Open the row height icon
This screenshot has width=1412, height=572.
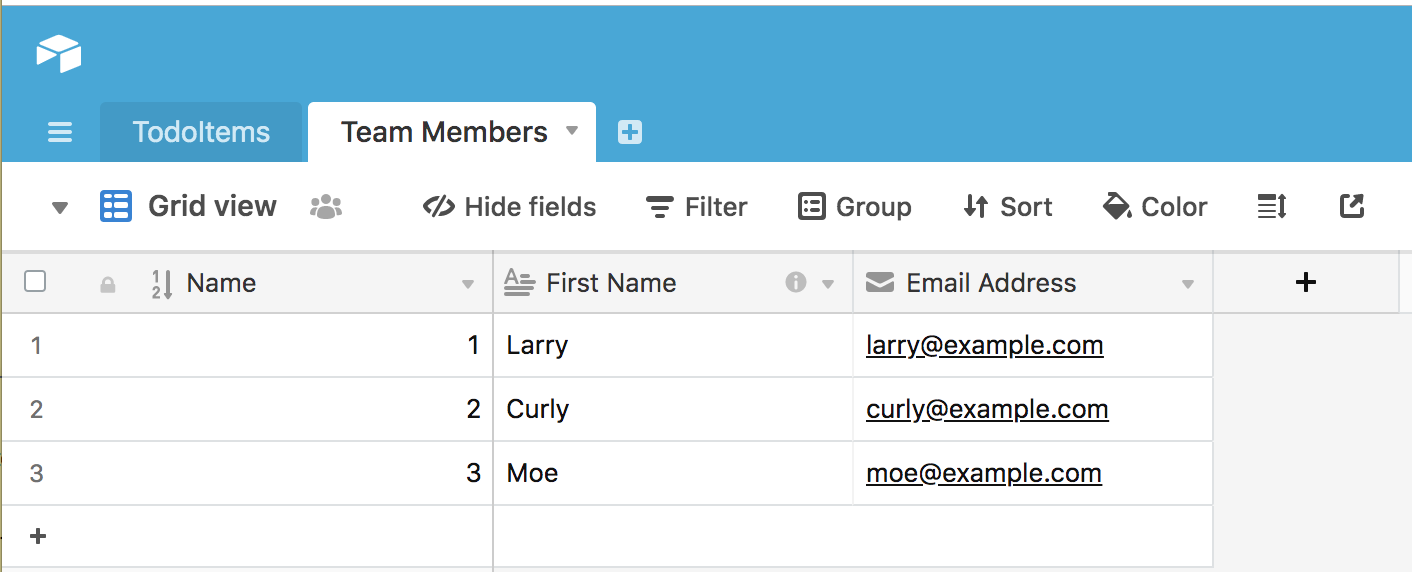coord(1272,207)
